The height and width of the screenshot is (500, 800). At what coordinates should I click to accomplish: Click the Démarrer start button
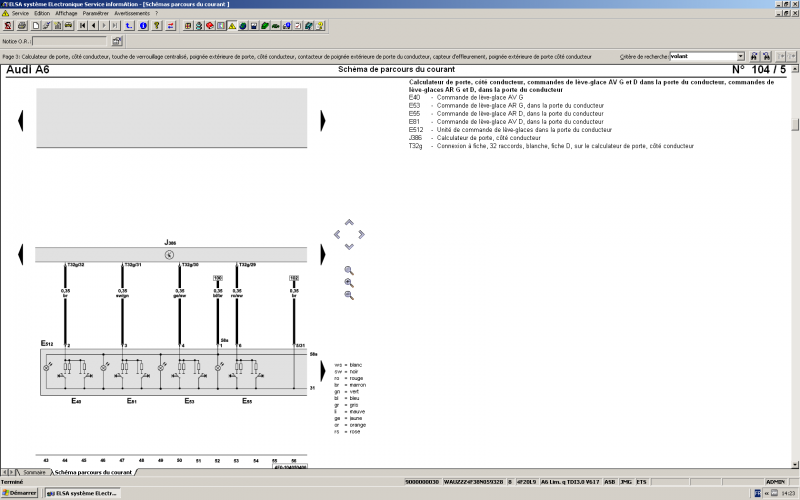tap(19, 493)
